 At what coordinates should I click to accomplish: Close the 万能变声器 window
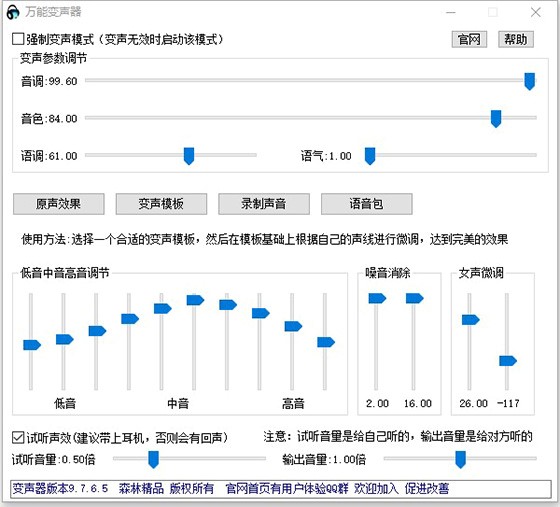click(535, 12)
